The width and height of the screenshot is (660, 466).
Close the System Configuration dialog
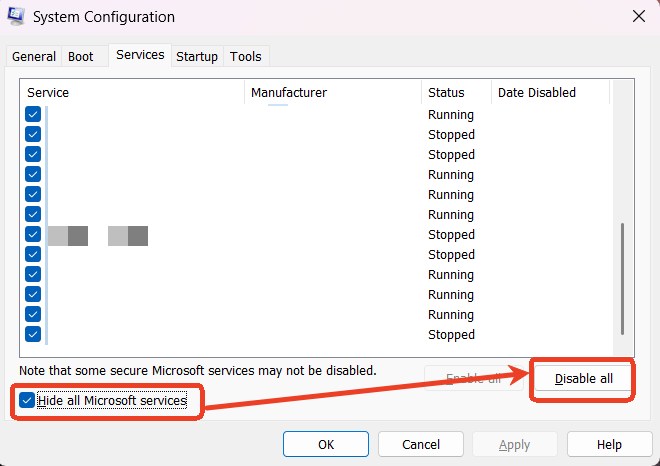point(639,16)
